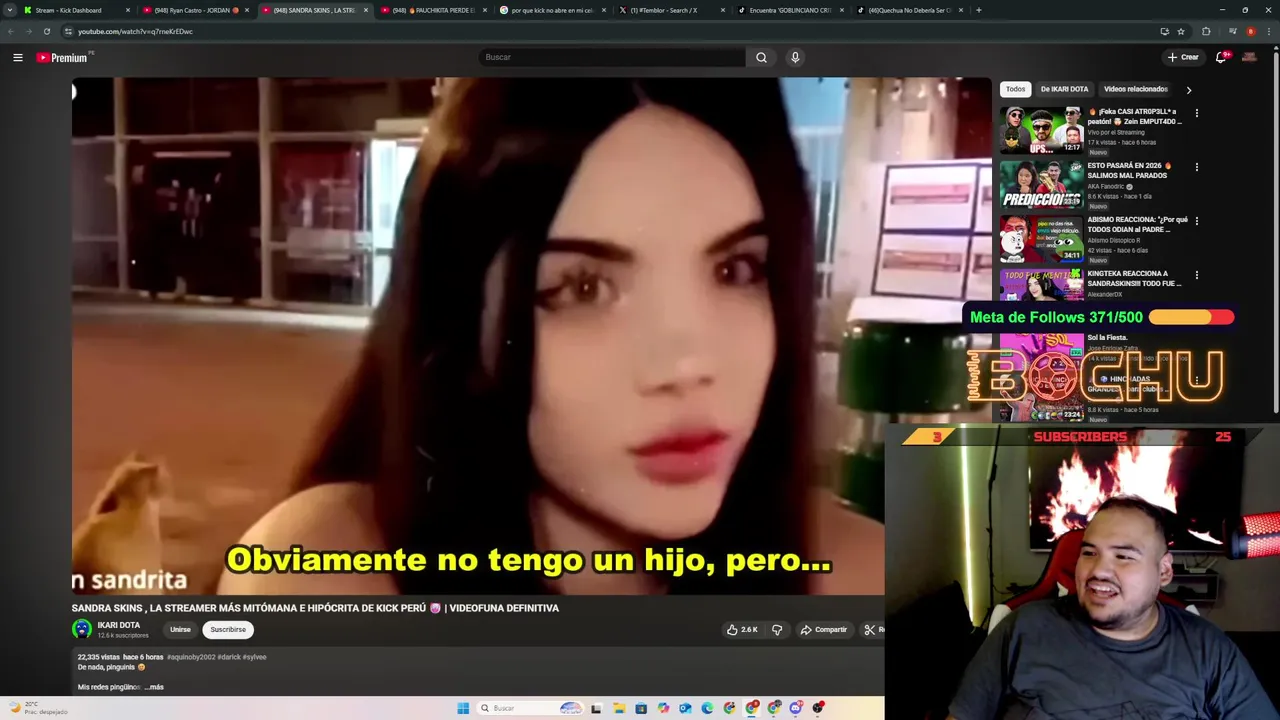Click hashtag #darick
The width and height of the screenshot is (1280, 720).
click(229, 657)
